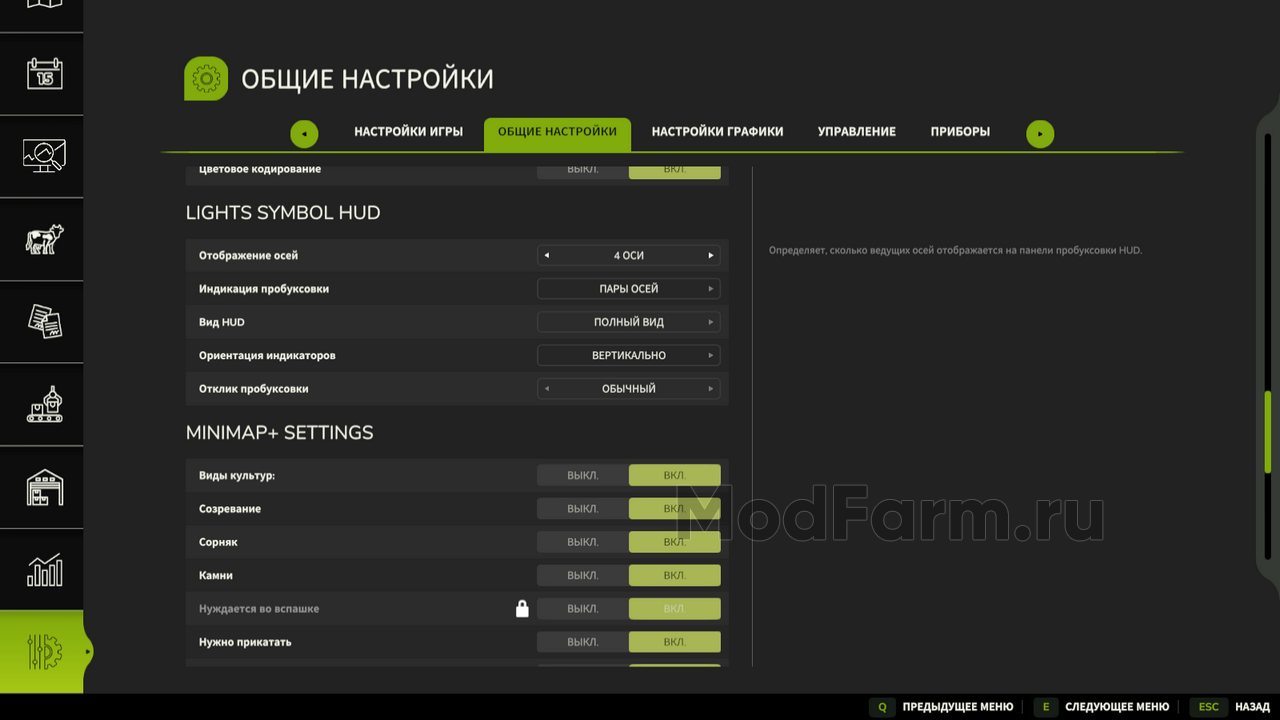1280x720 pixels.
Task: Click the ОБЫЧНЫЙ value field
Action: (629, 389)
